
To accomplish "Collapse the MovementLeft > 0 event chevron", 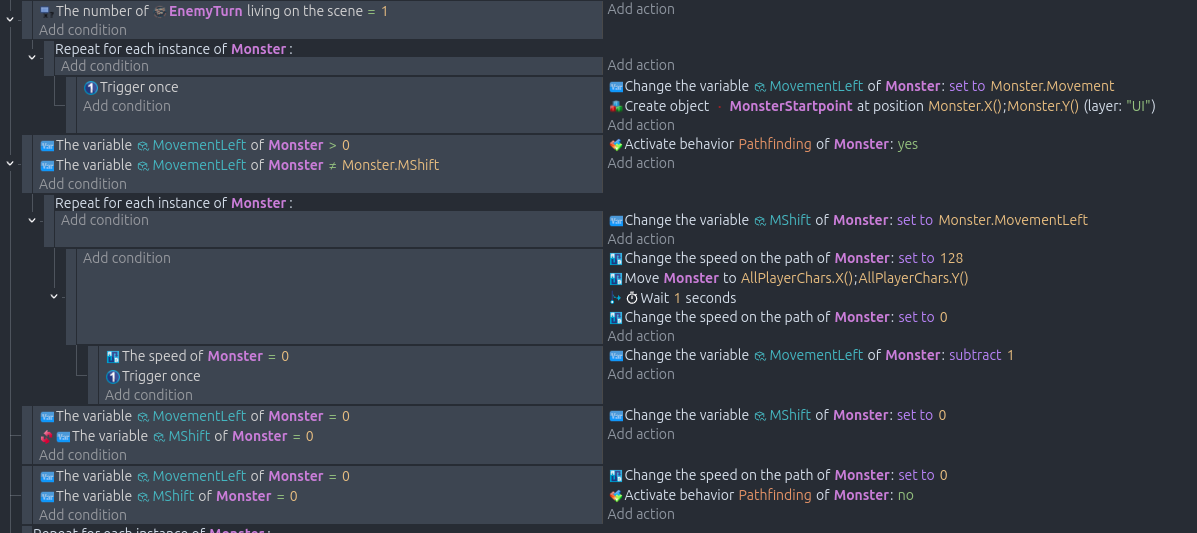I will [x=10, y=163].
